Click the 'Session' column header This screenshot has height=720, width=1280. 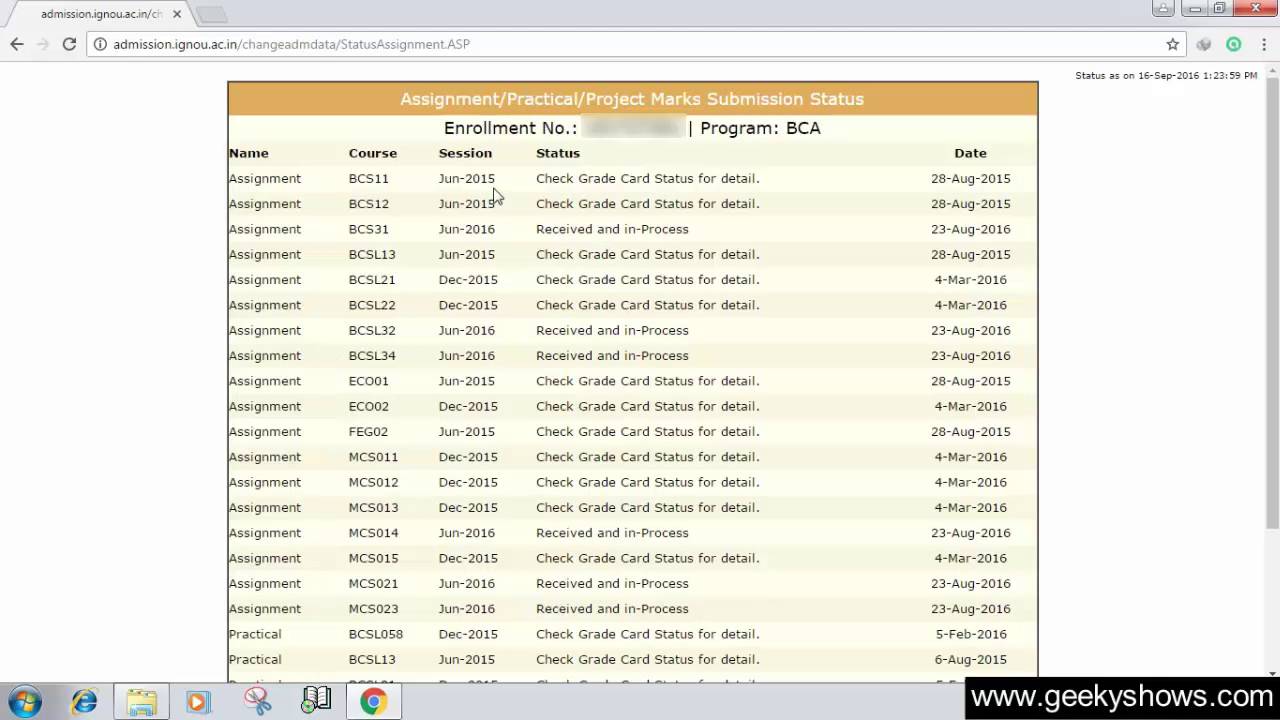(465, 153)
